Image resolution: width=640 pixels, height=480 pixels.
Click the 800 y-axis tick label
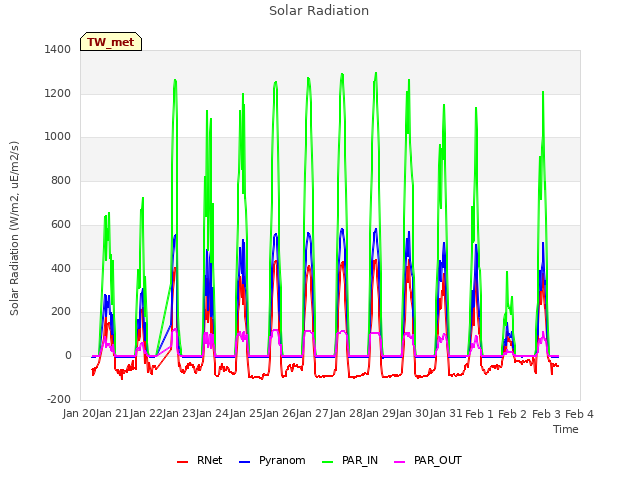[x=61, y=180]
